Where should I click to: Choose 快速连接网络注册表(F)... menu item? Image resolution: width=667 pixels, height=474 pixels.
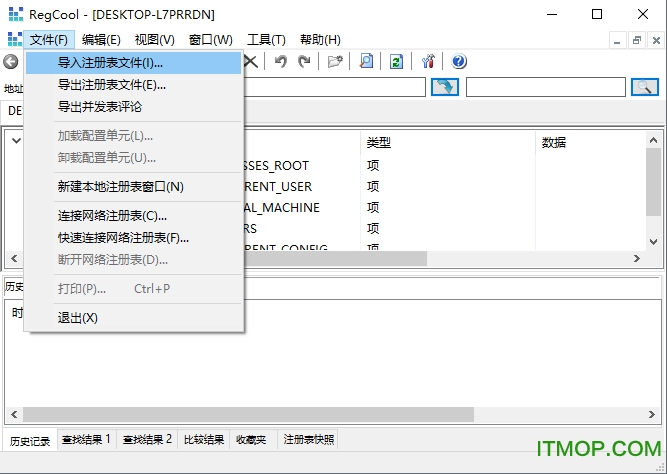pos(134,238)
